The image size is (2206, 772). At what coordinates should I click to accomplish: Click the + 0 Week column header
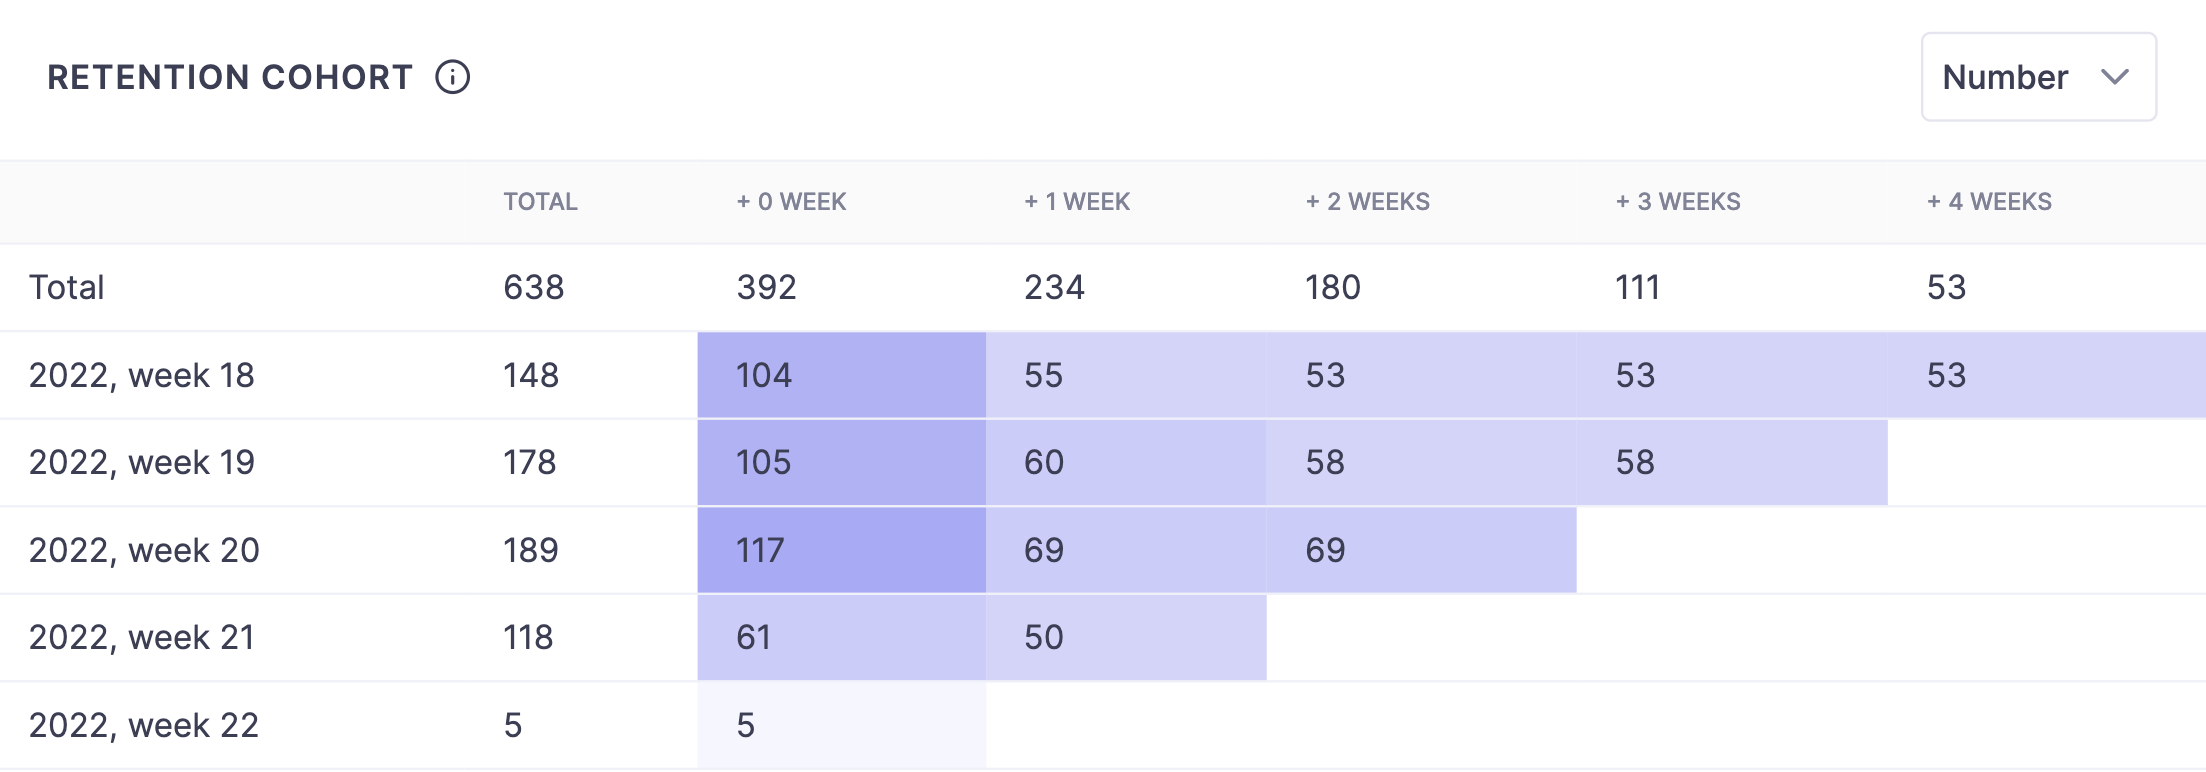pos(791,201)
